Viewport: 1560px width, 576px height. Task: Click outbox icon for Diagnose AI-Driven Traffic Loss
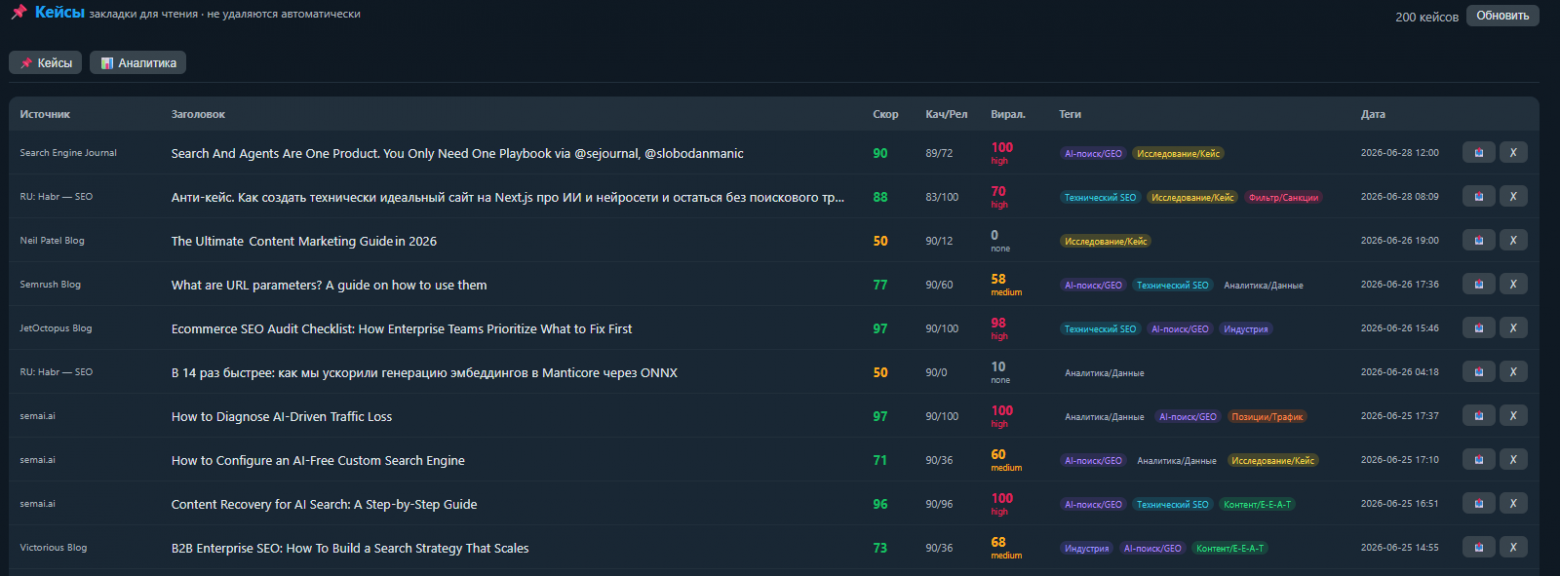pos(1478,416)
